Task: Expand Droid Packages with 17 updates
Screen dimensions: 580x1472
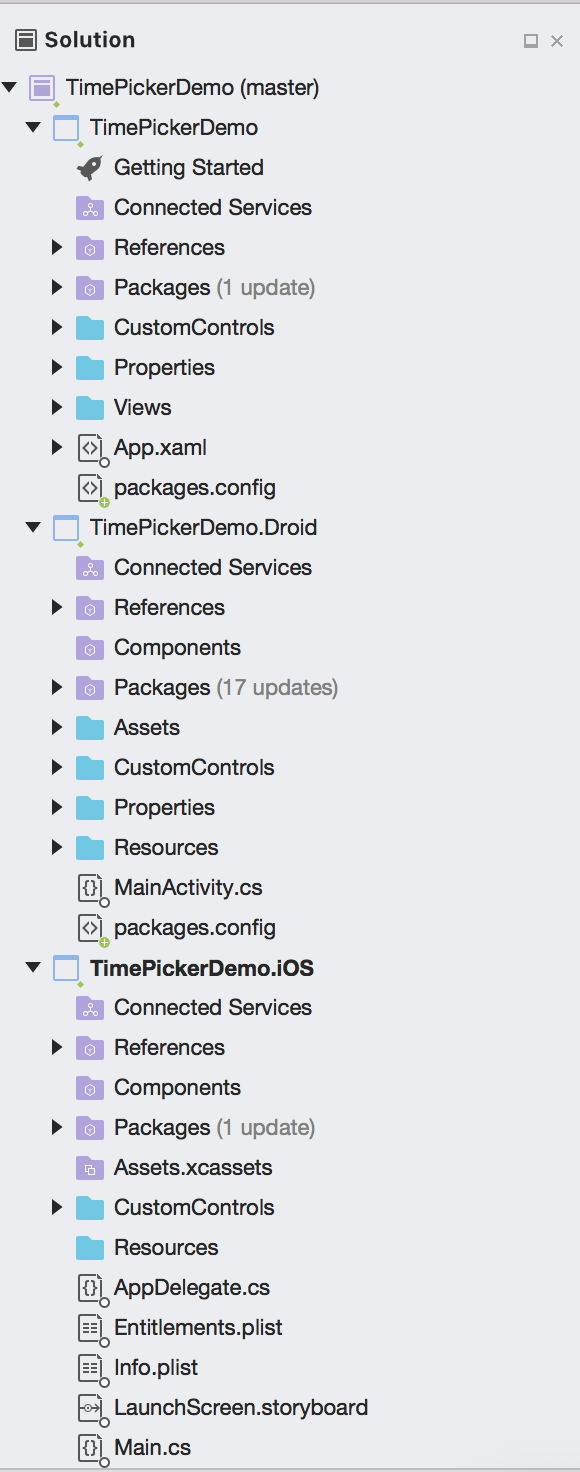Action: click(58, 687)
